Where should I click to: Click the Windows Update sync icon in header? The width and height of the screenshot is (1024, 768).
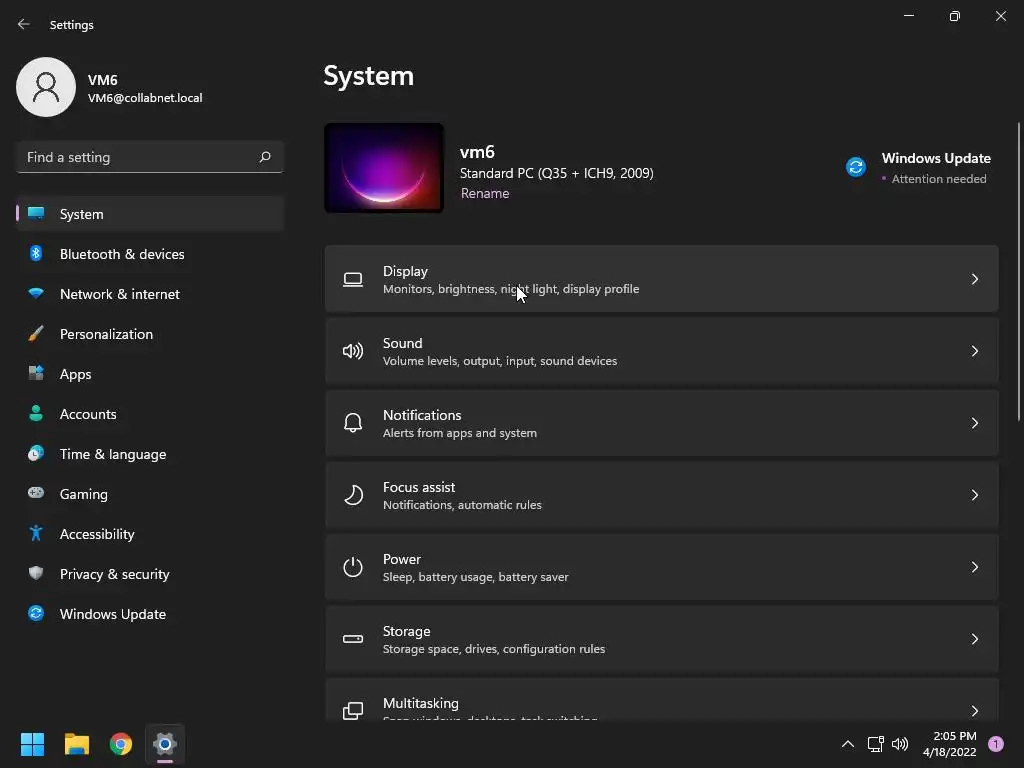[856, 167]
